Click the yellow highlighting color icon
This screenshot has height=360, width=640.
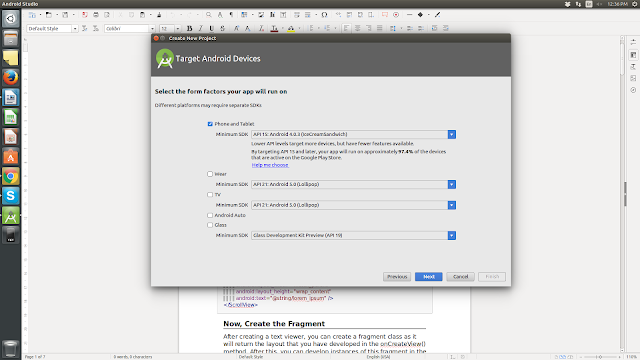pyautogui.click(x=291, y=29)
